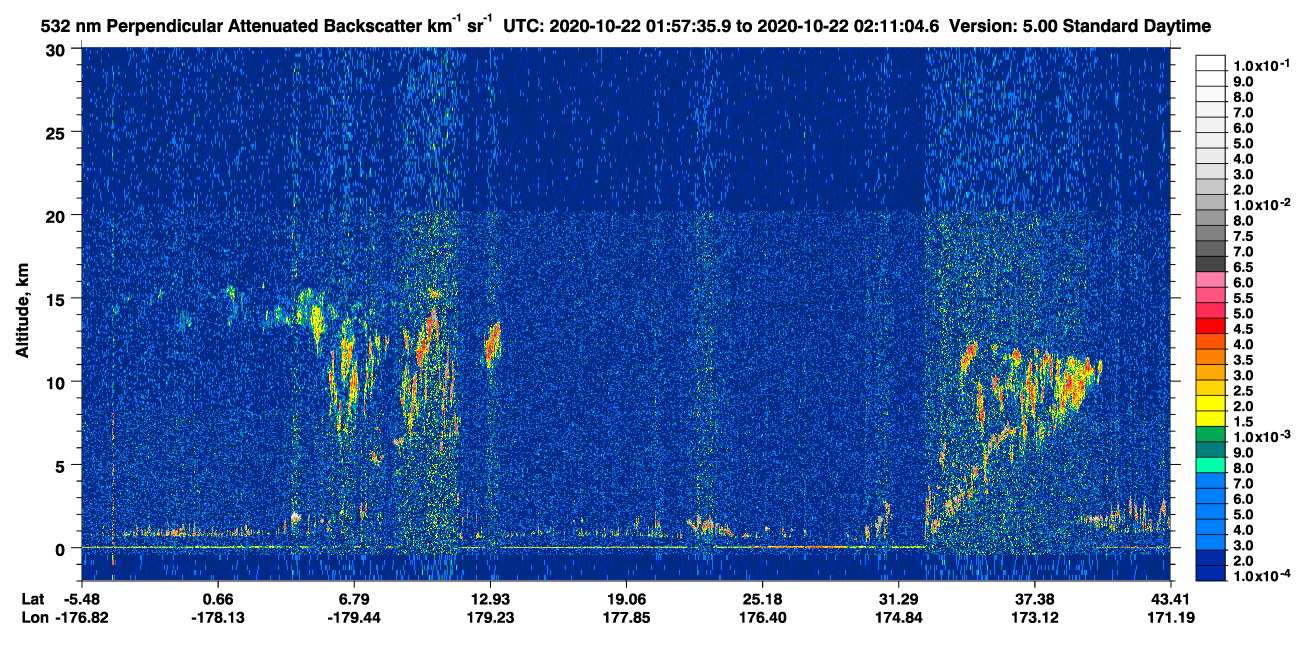Click the altitude tick label 10

(57, 381)
